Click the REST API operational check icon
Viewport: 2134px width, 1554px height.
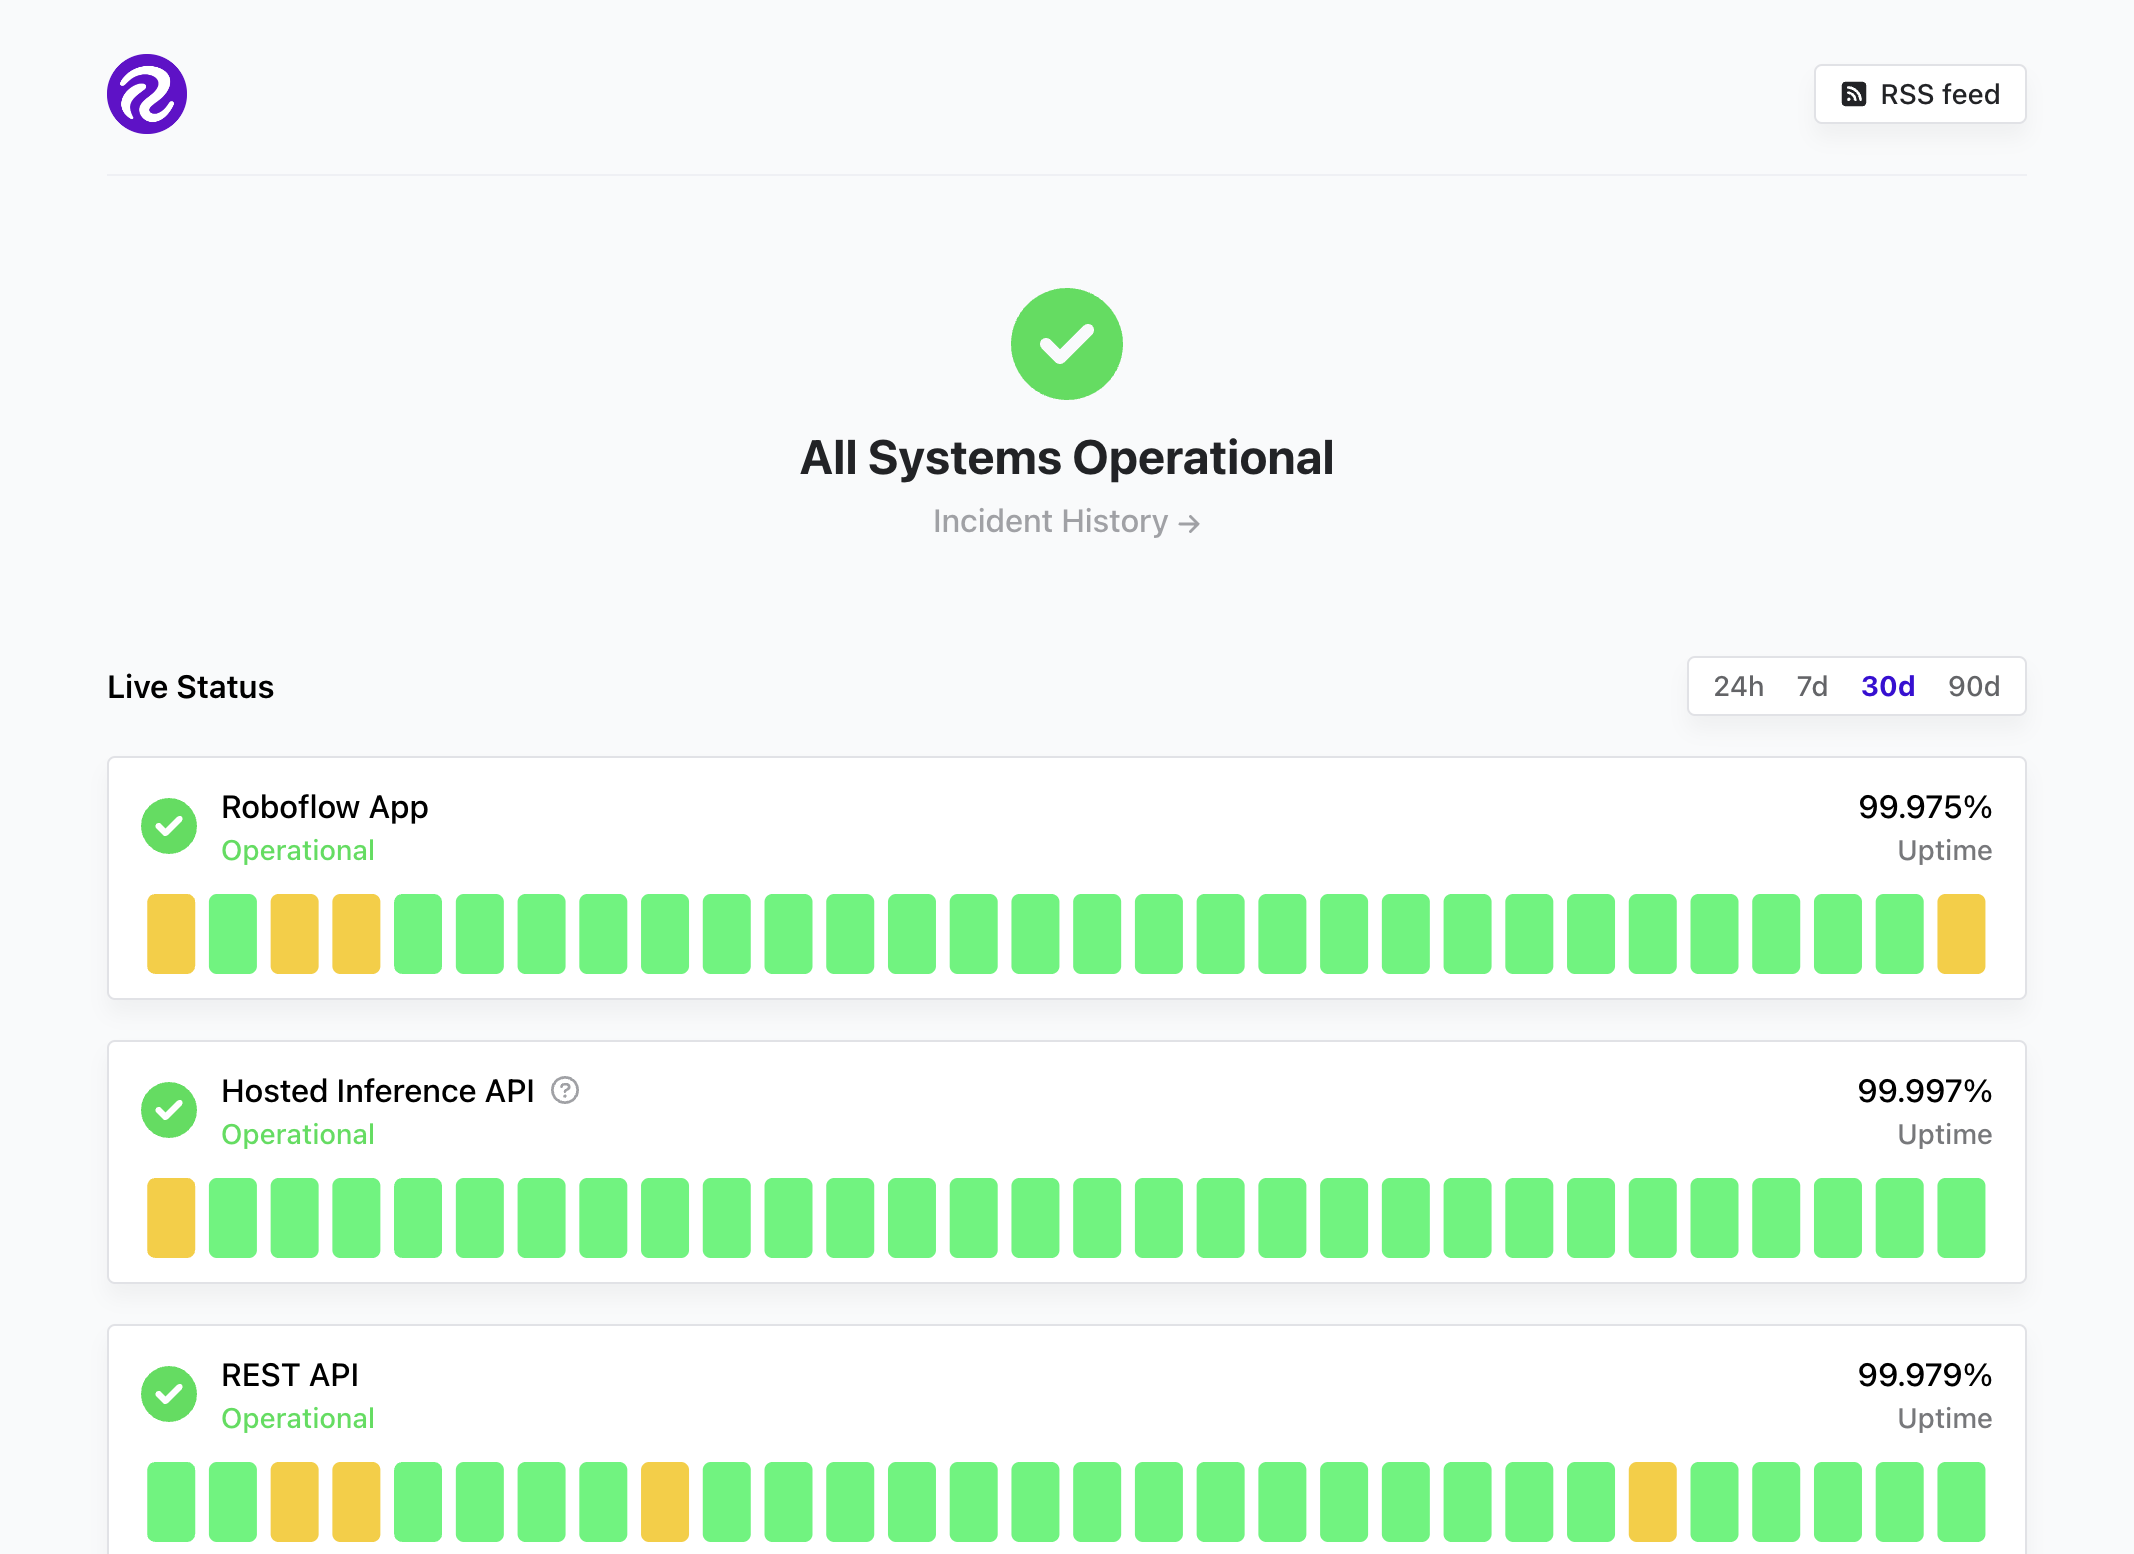pyautogui.click(x=169, y=1394)
